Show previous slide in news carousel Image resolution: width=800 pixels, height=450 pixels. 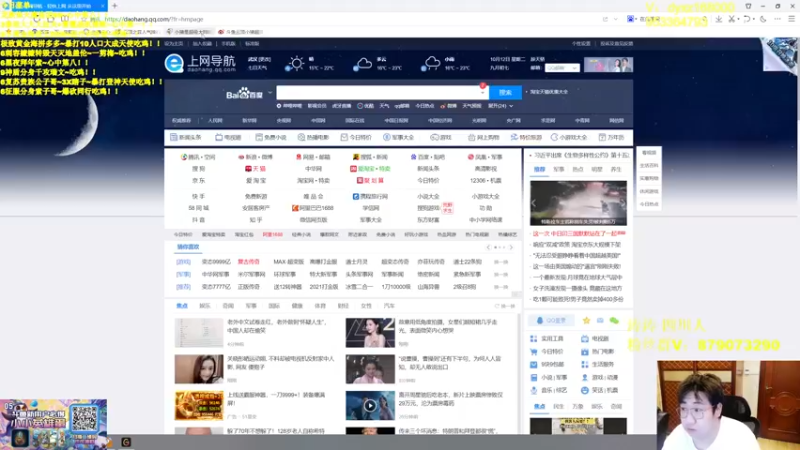(534, 203)
